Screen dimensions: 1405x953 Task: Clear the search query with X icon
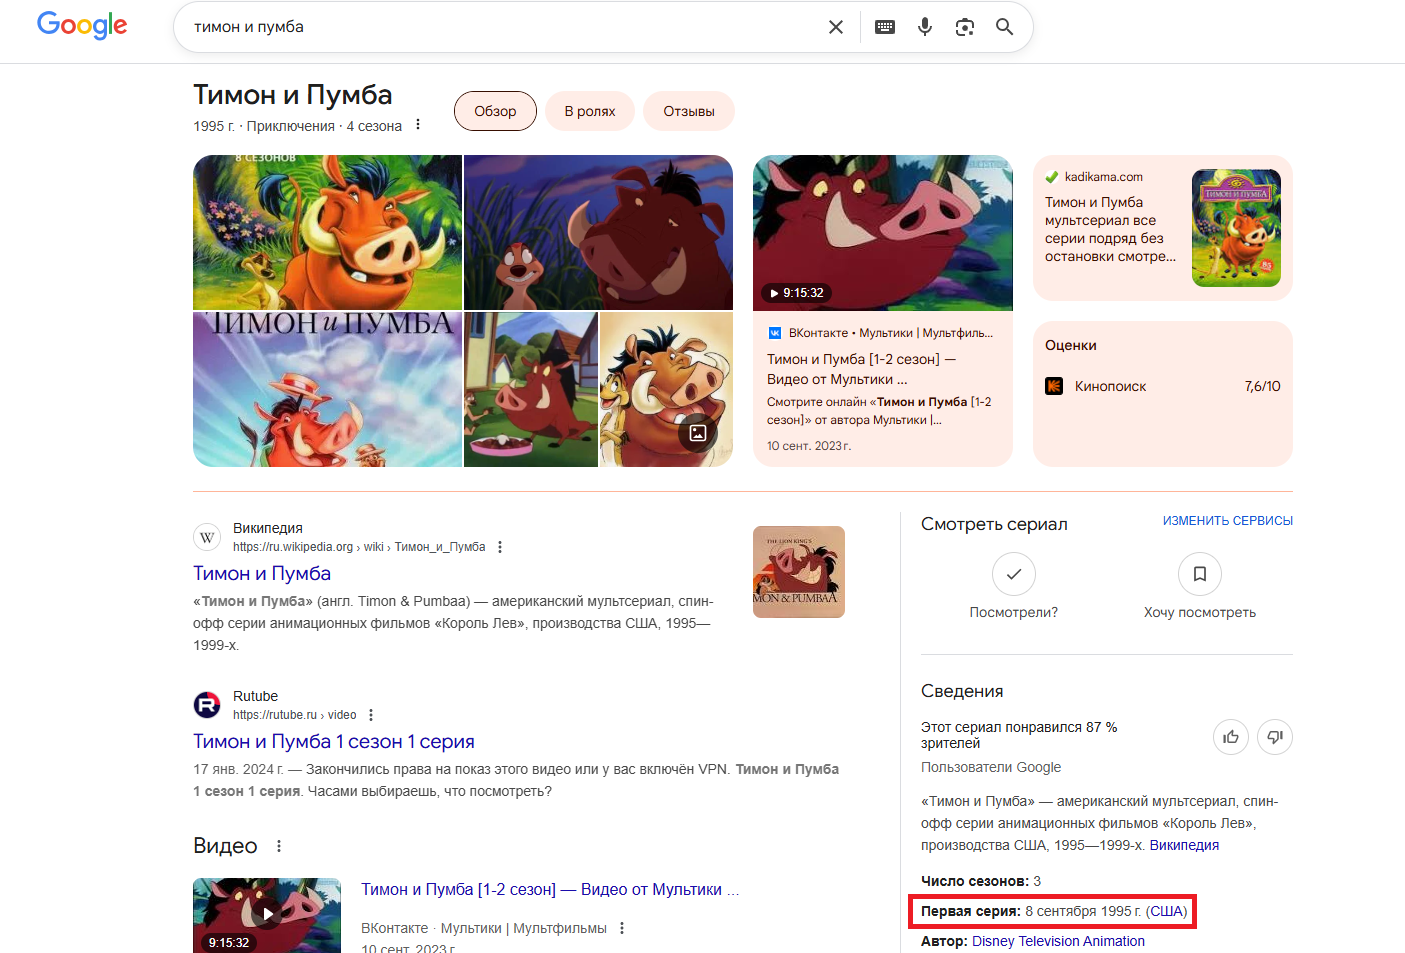click(x=836, y=27)
